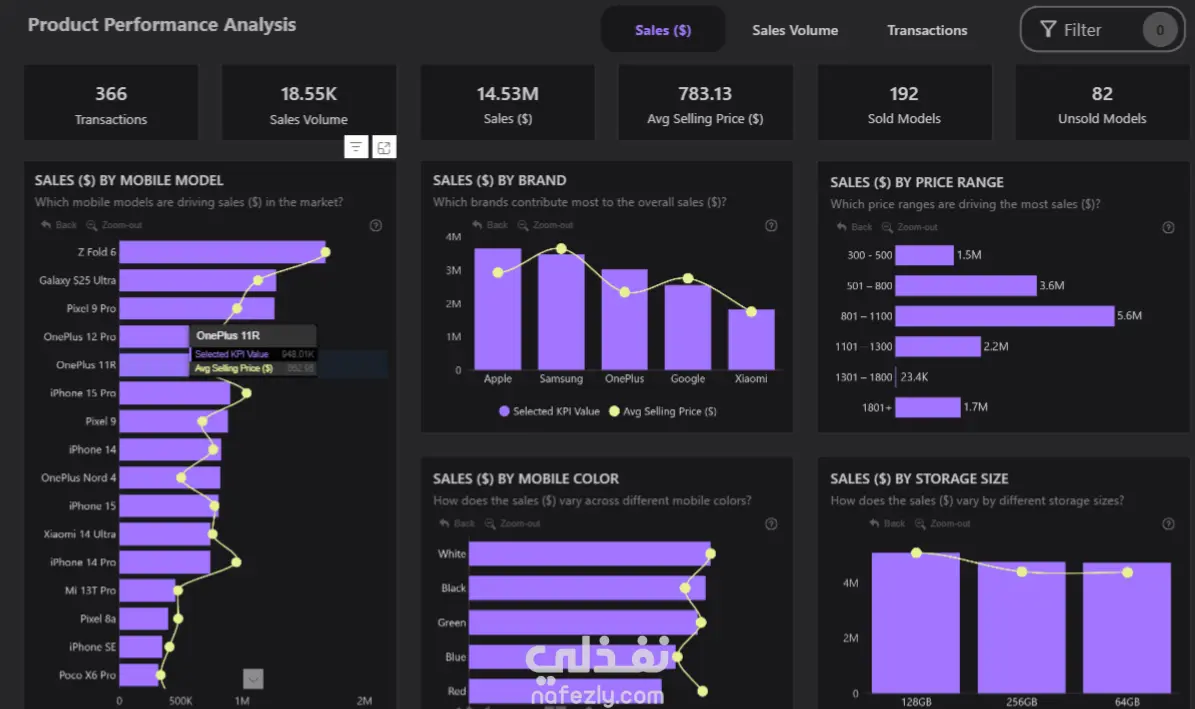Expand the scroll-down arrow in mobile model chart
Viewport: 1195px width, 709px height.
tap(253, 679)
